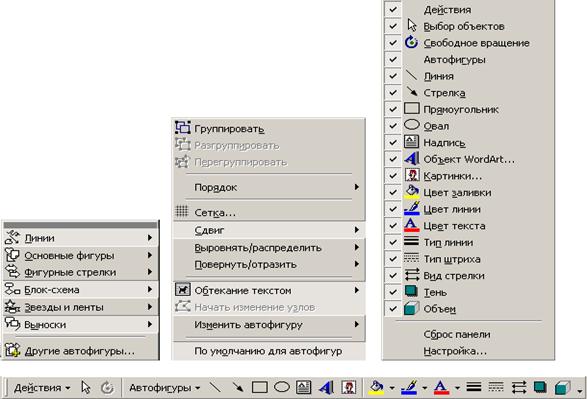587x399 pixels.
Task: Insert WordArt via the toolbar icon
Action: click(x=326, y=387)
